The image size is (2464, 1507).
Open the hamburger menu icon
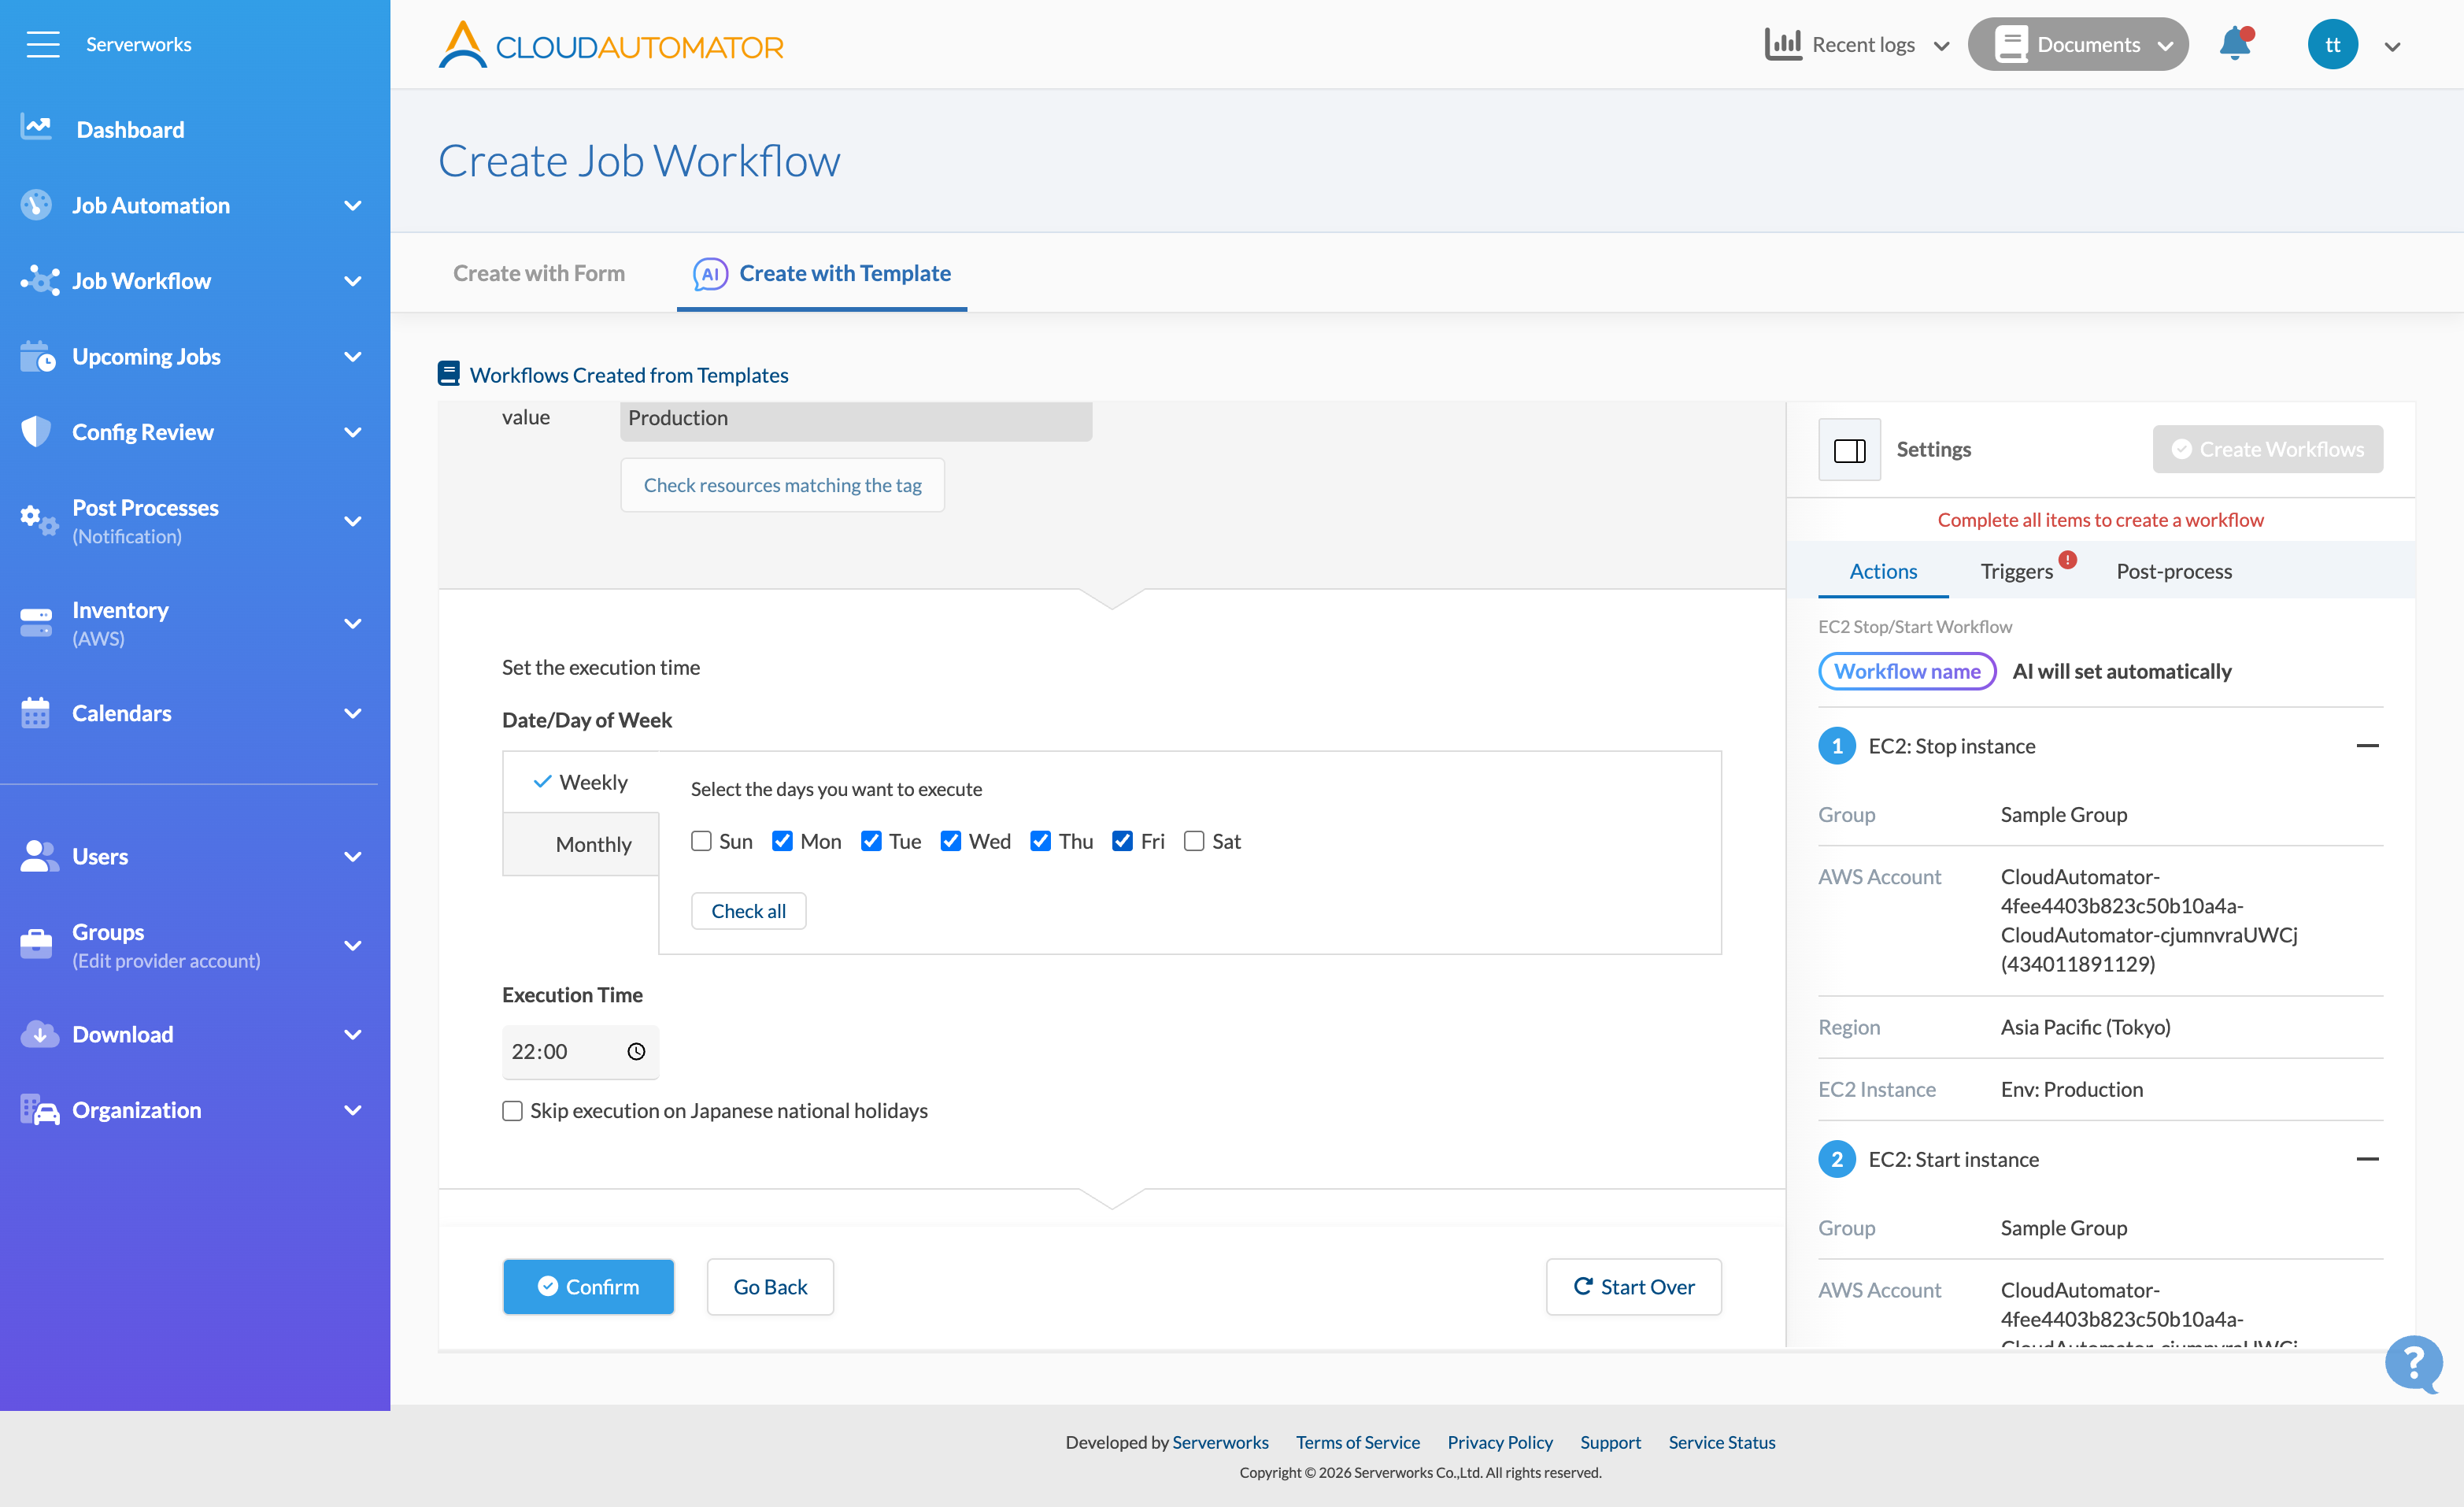tap(43, 44)
